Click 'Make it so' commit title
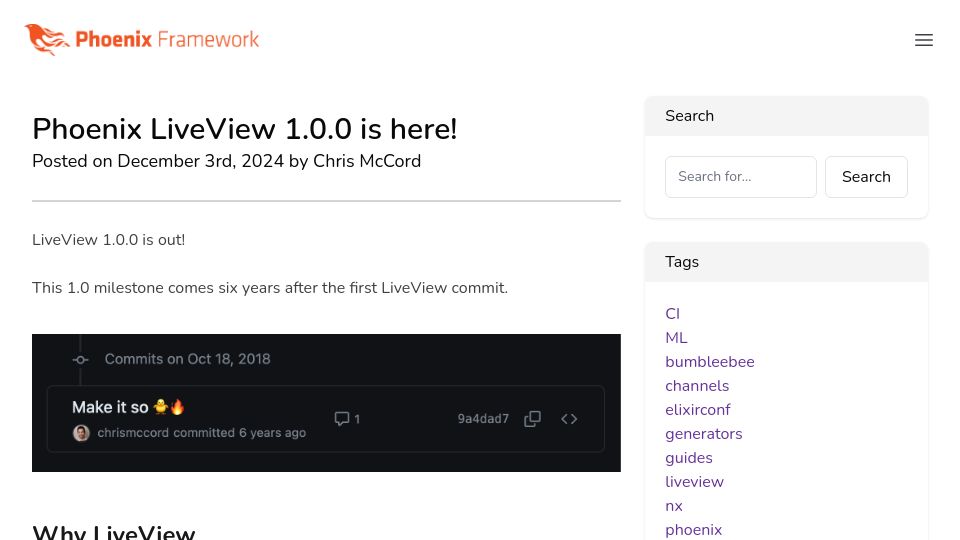The image size is (960, 540). pyautogui.click(x=128, y=407)
